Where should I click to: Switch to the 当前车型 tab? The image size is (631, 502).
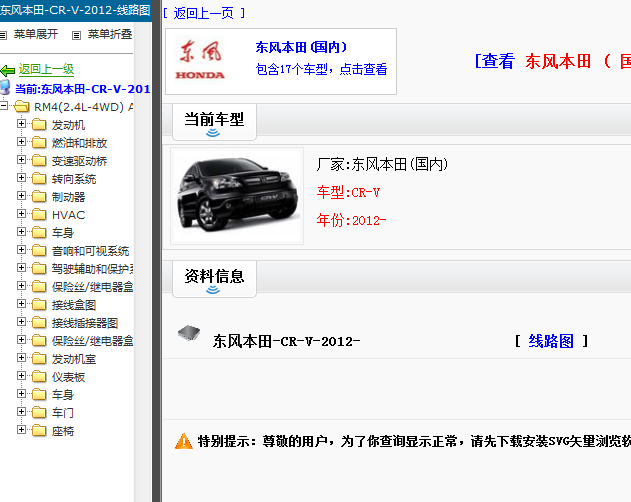point(214,122)
